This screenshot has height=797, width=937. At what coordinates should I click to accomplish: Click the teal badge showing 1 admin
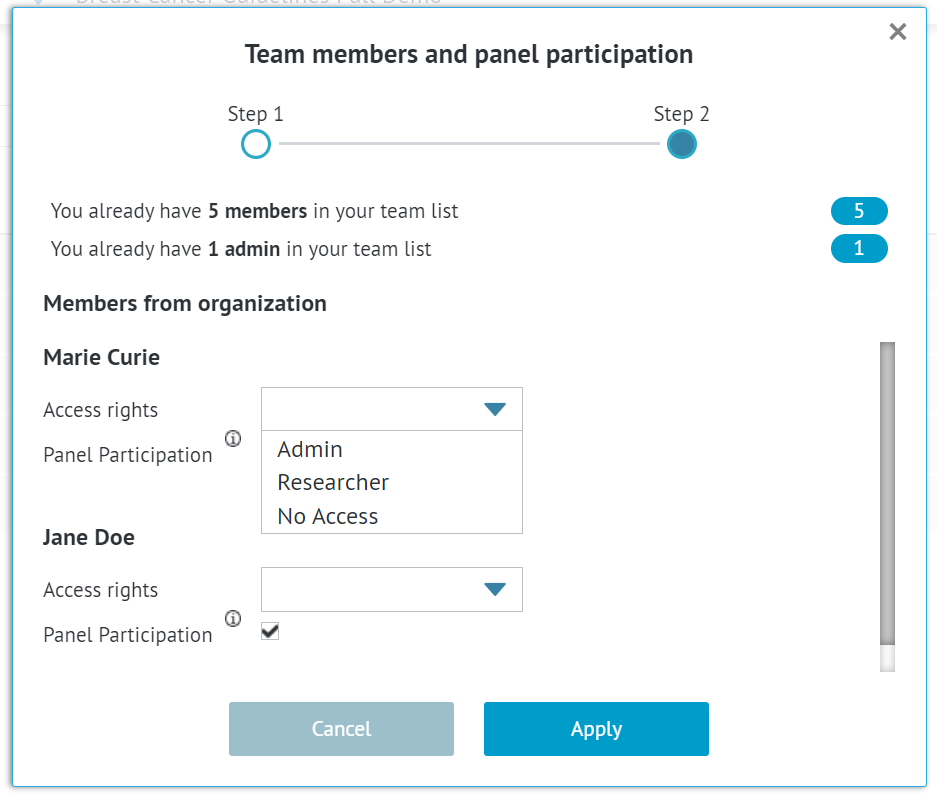click(x=859, y=249)
